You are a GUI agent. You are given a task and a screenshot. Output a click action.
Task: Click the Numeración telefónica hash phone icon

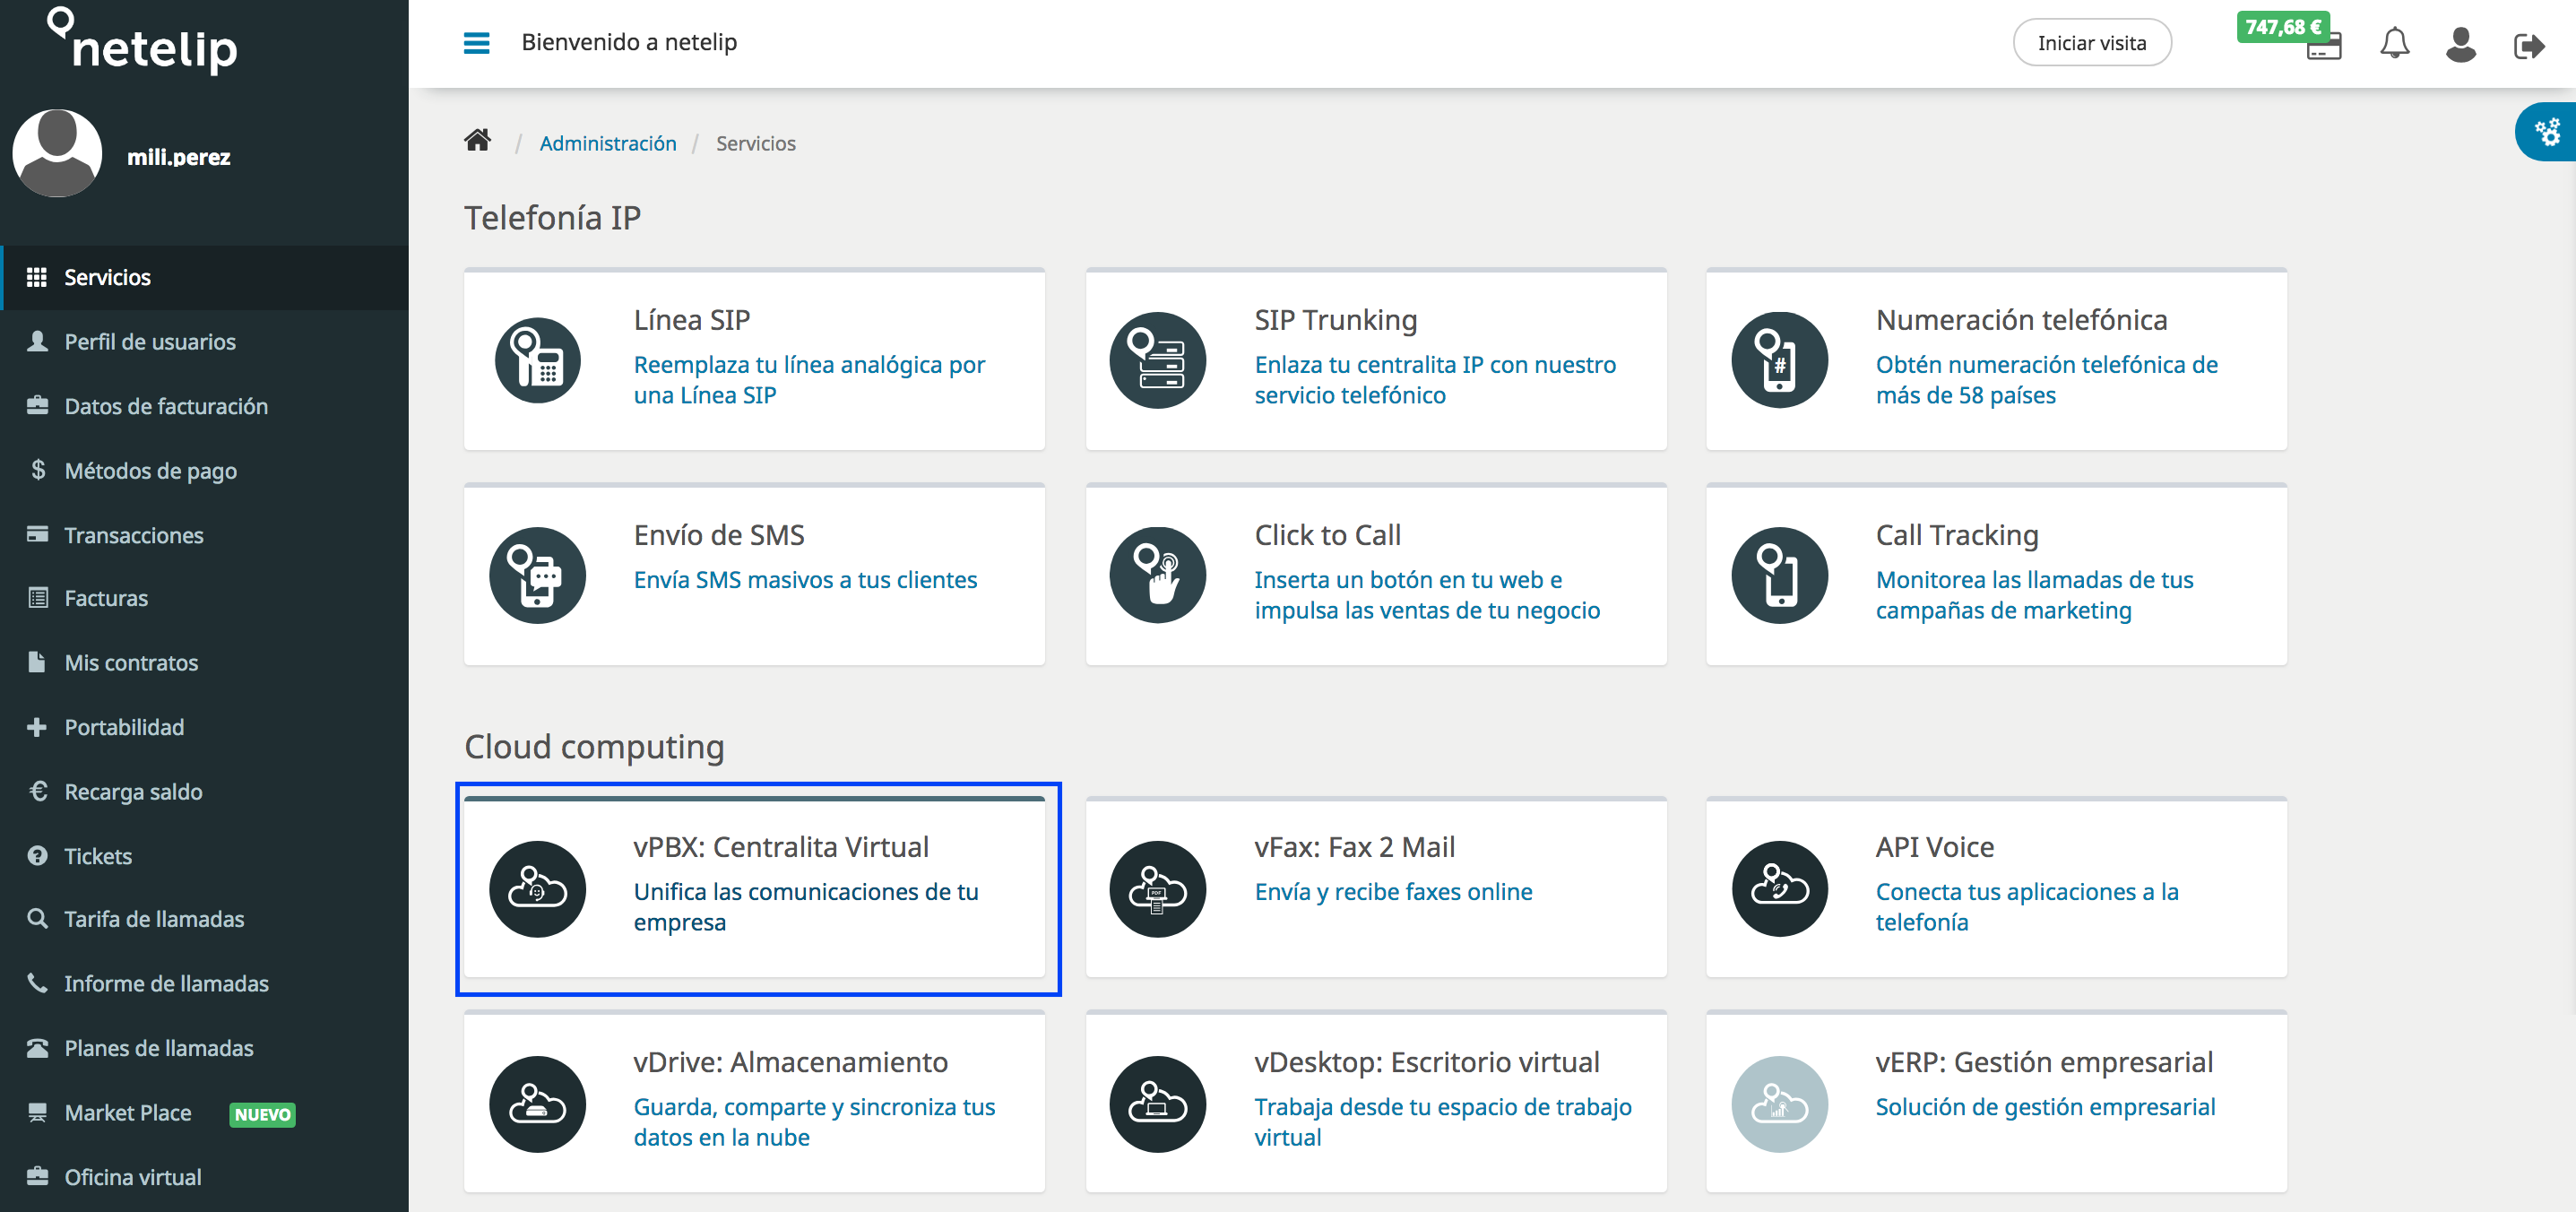(1779, 360)
